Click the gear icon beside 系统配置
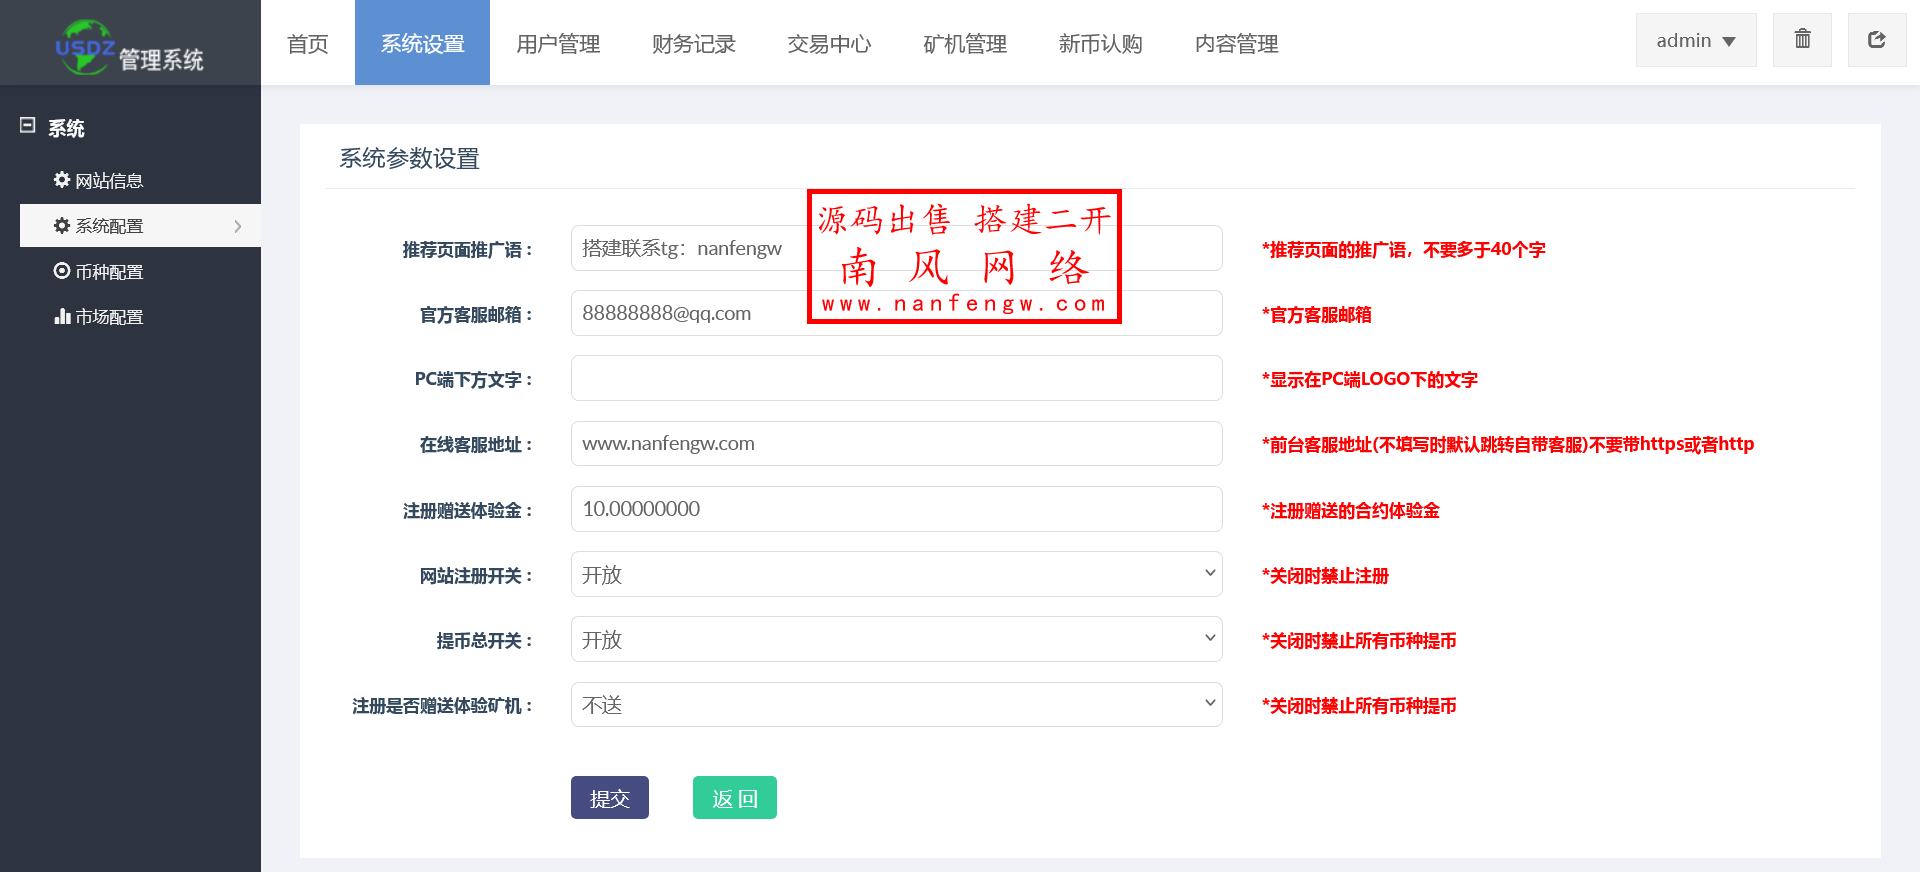1920x872 pixels. click(62, 226)
